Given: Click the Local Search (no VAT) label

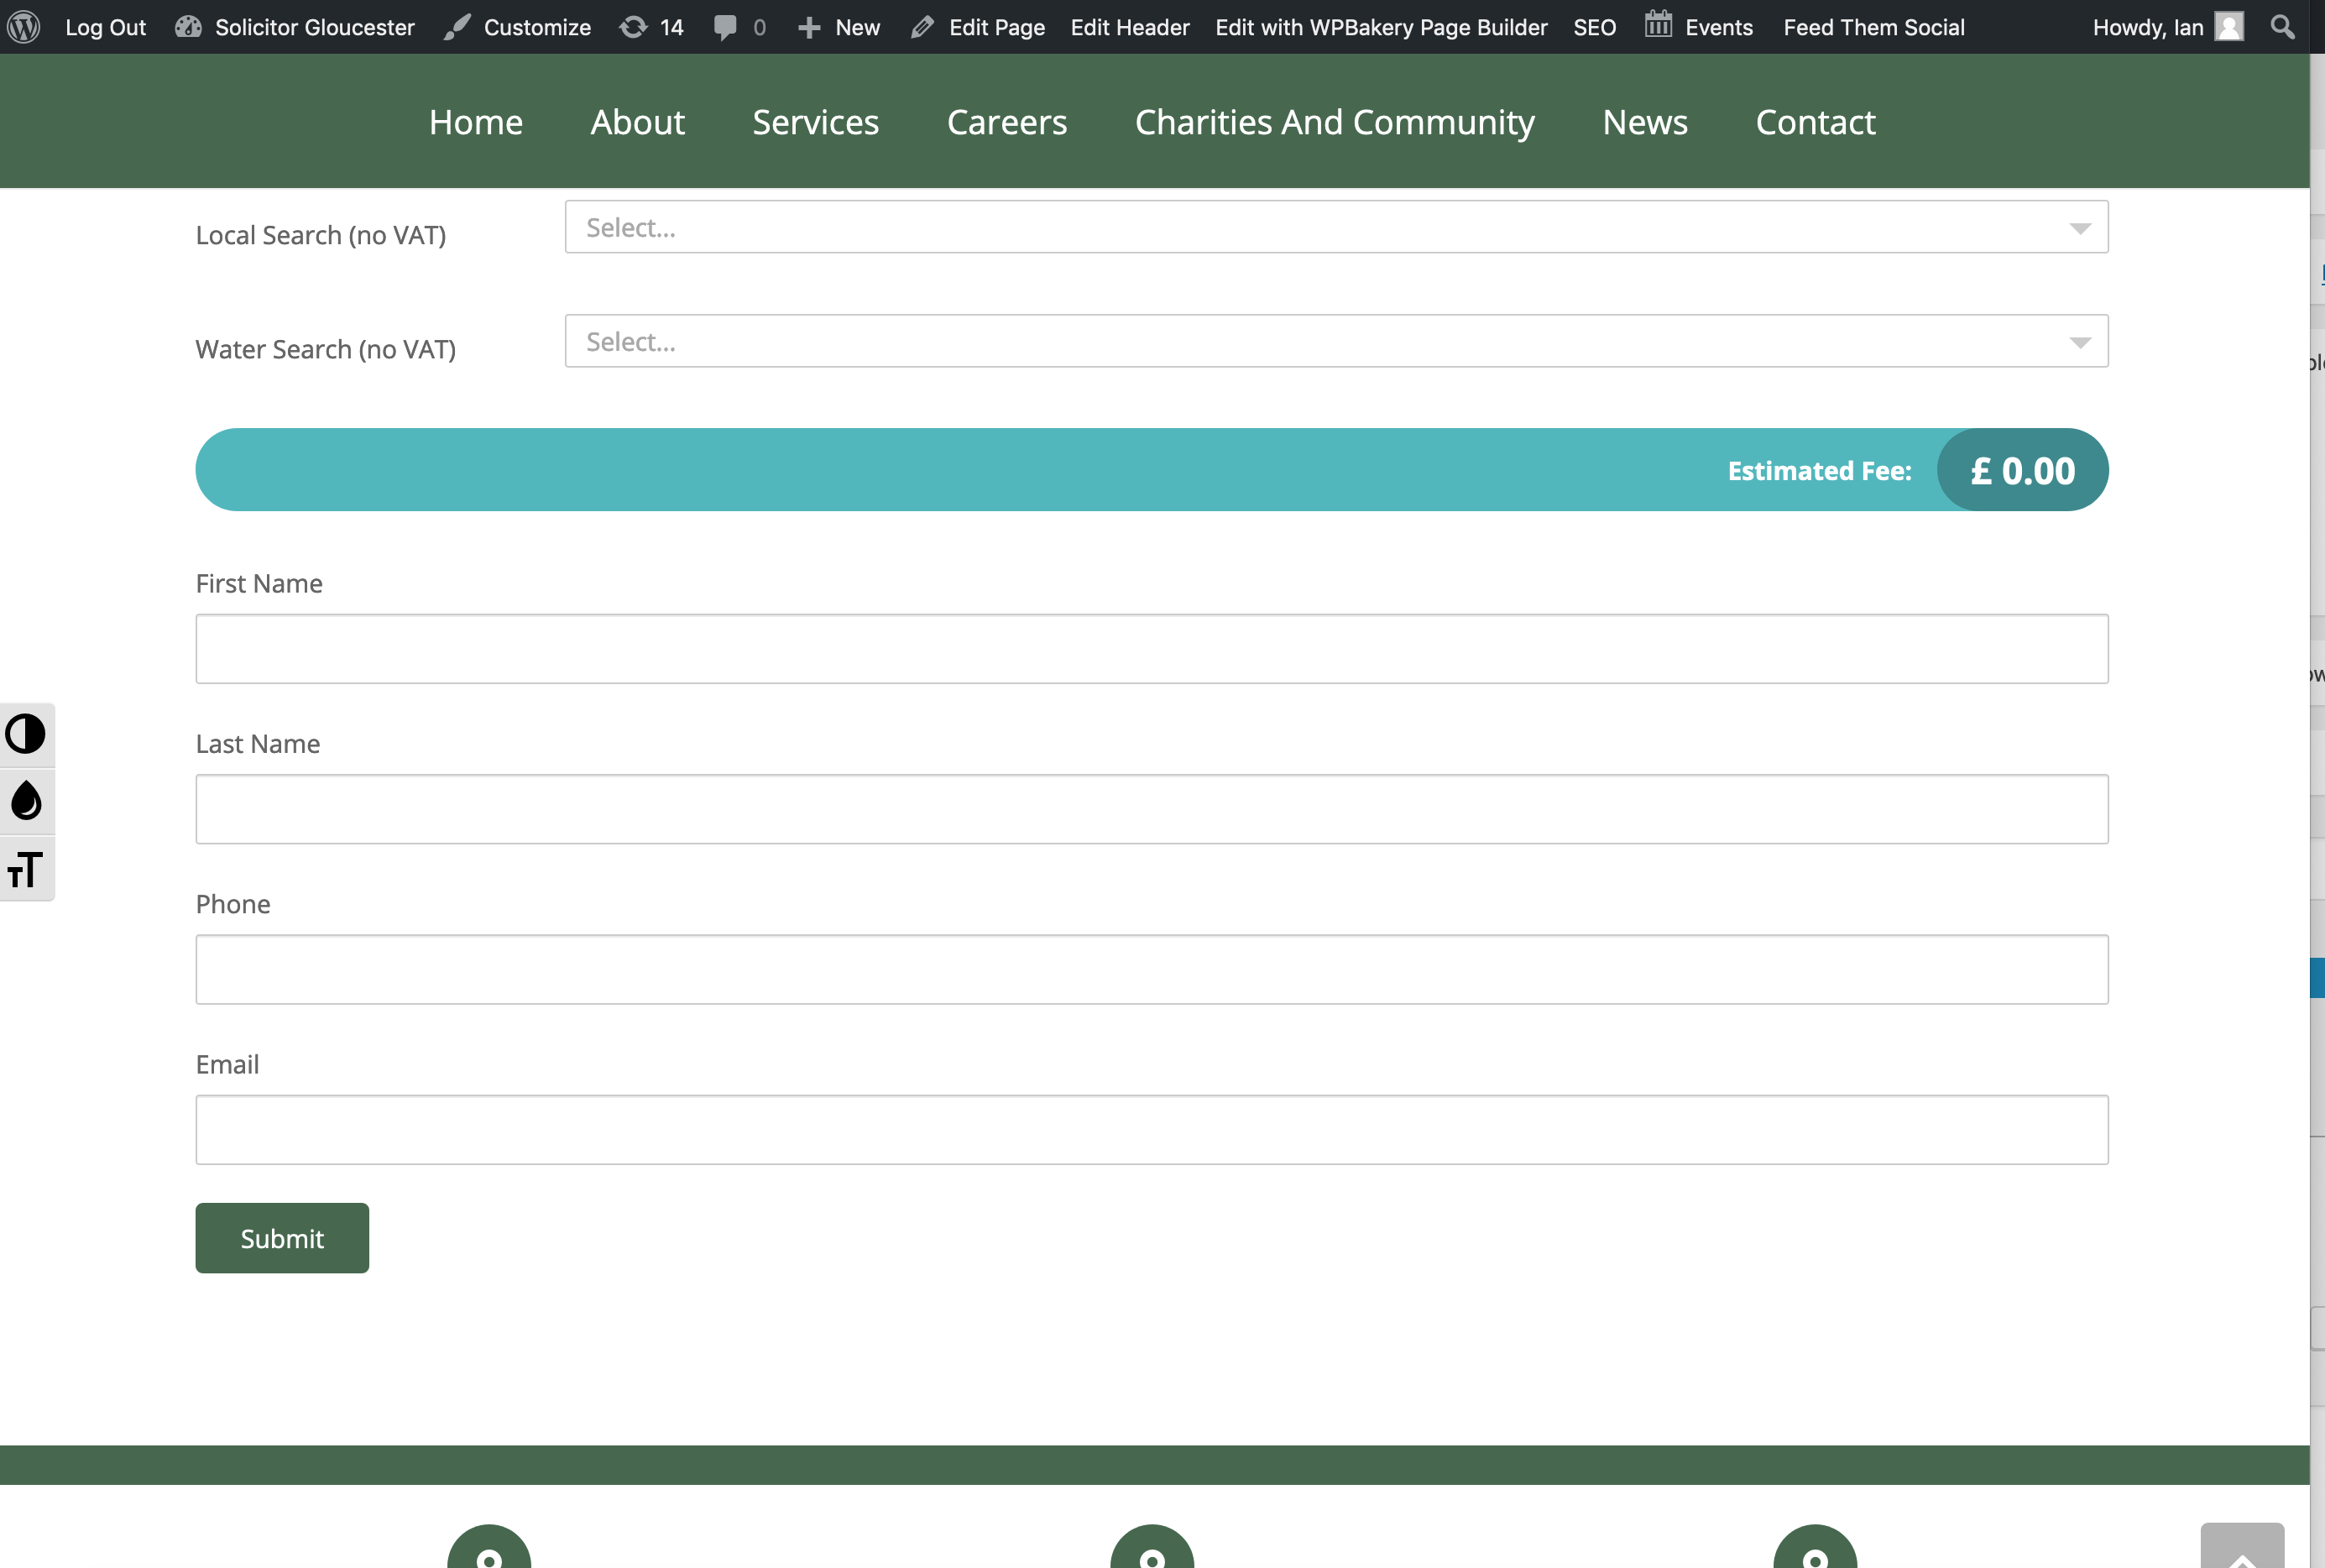Looking at the screenshot, I should tap(321, 235).
